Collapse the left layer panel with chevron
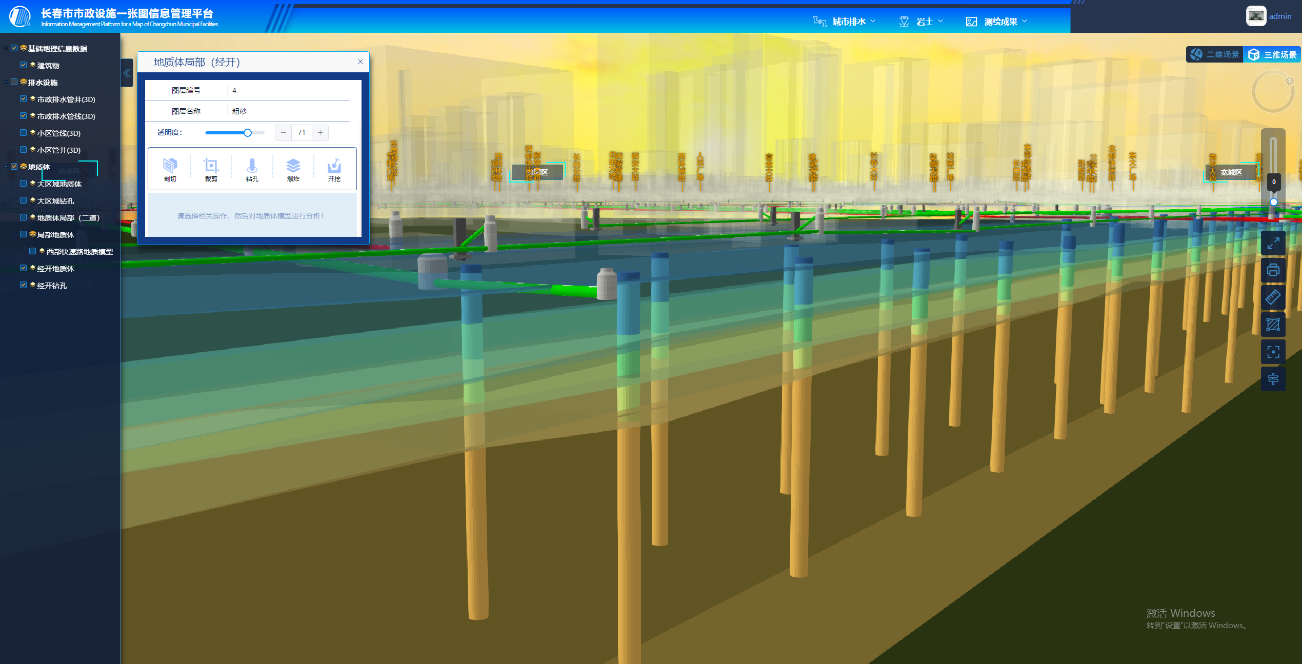Screen dimensions: 1302x664 (x=127, y=73)
